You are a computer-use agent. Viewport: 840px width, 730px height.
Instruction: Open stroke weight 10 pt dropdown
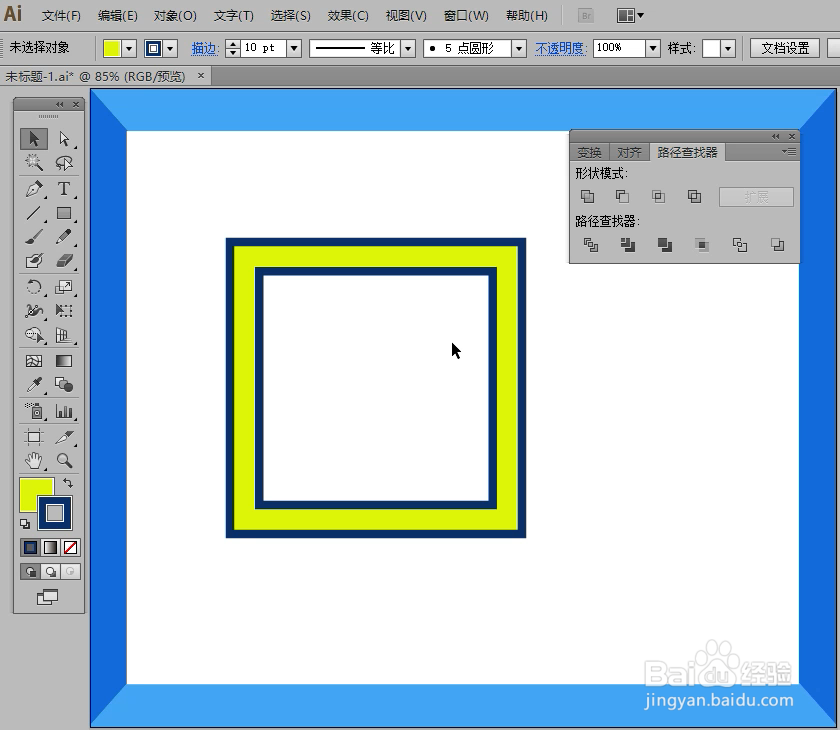tap(294, 48)
